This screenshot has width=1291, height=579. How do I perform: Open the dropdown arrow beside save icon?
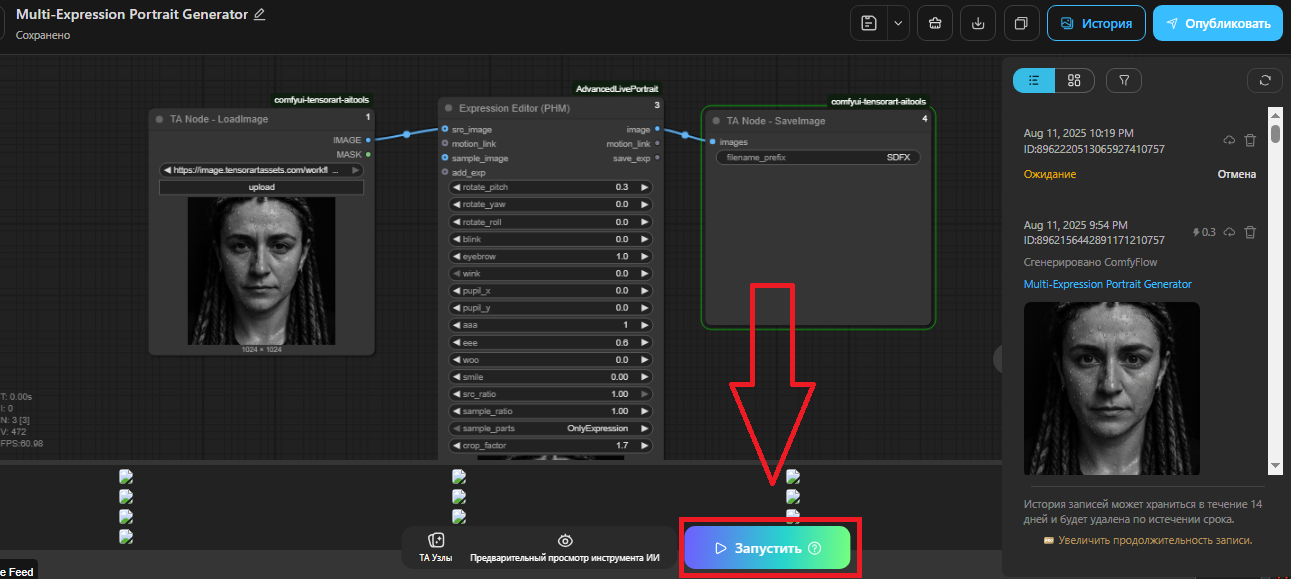click(897, 23)
